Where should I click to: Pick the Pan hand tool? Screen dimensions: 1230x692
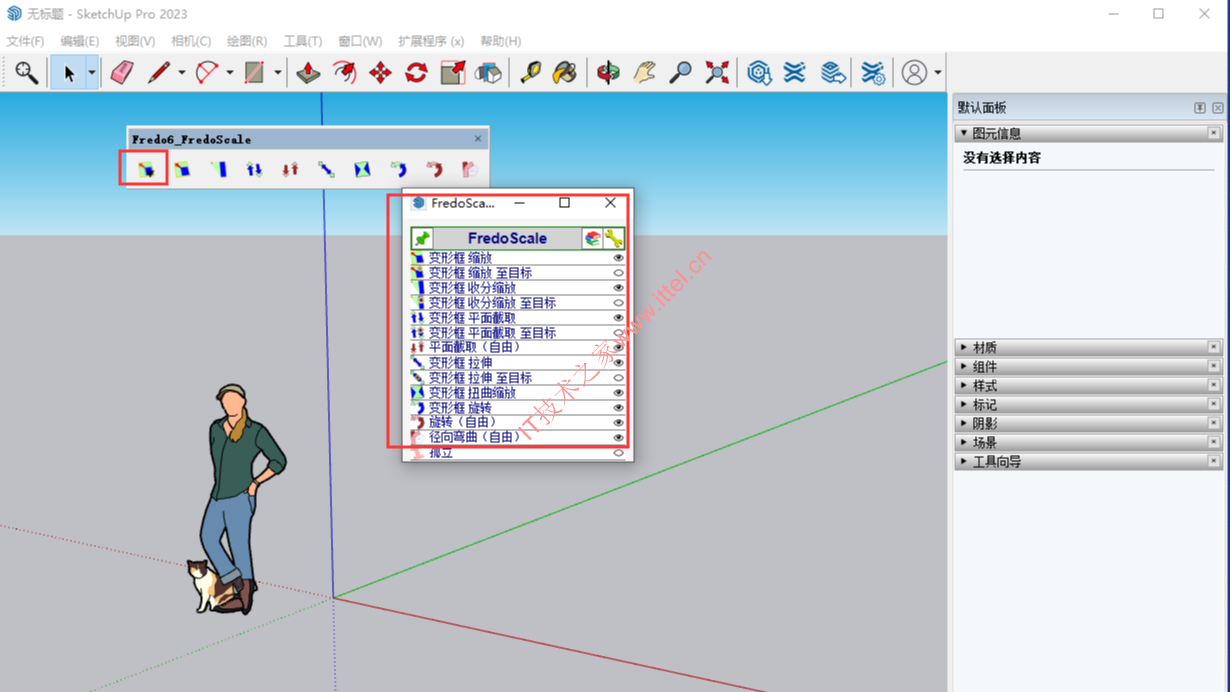click(644, 72)
